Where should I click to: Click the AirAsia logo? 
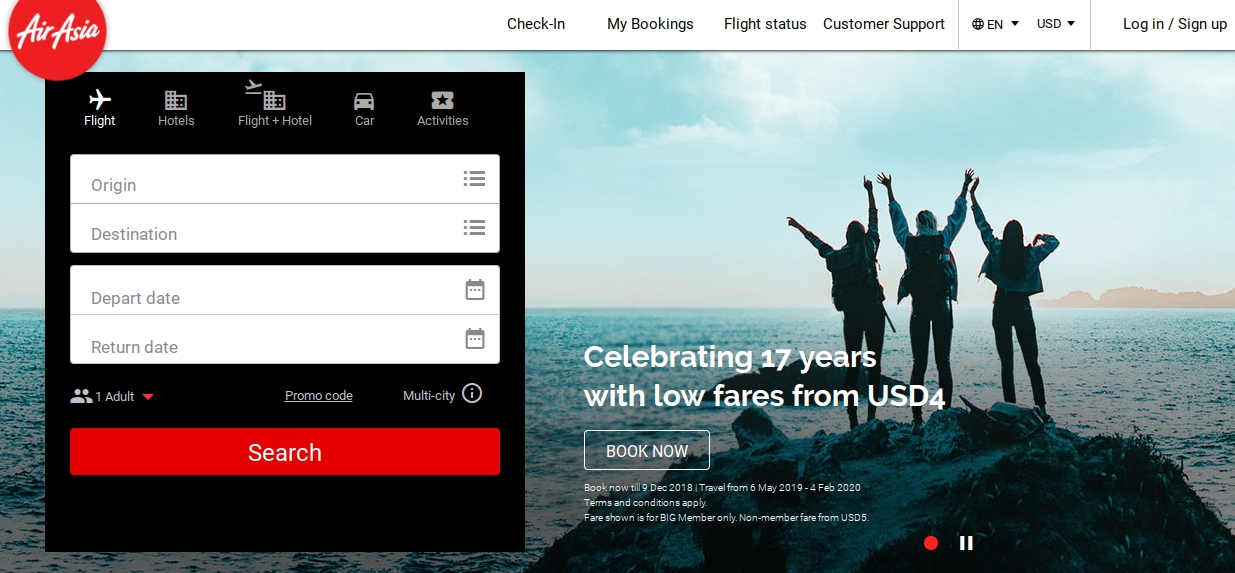pos(57,35)
